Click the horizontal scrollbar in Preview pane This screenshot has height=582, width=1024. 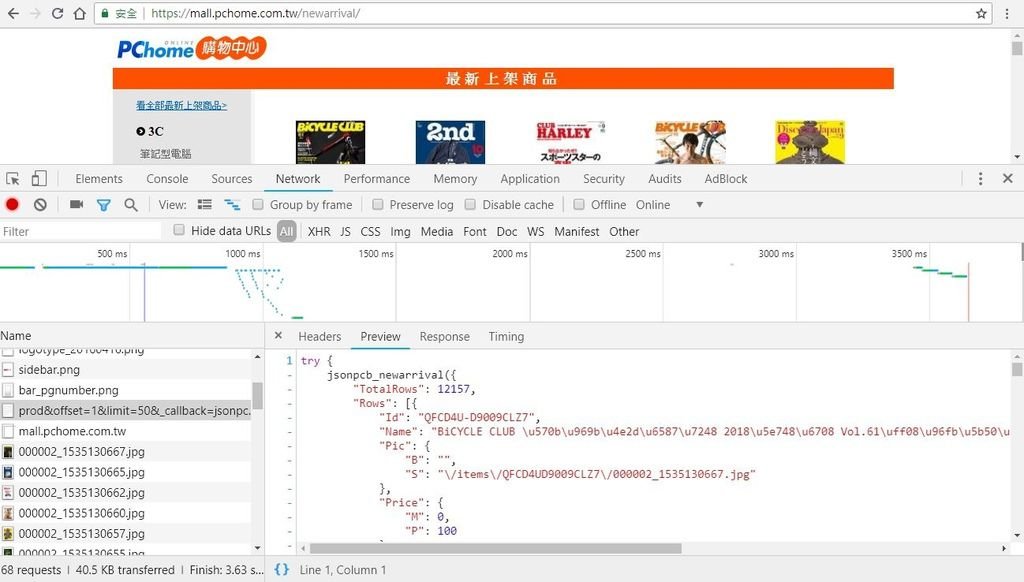pos(496,548)
